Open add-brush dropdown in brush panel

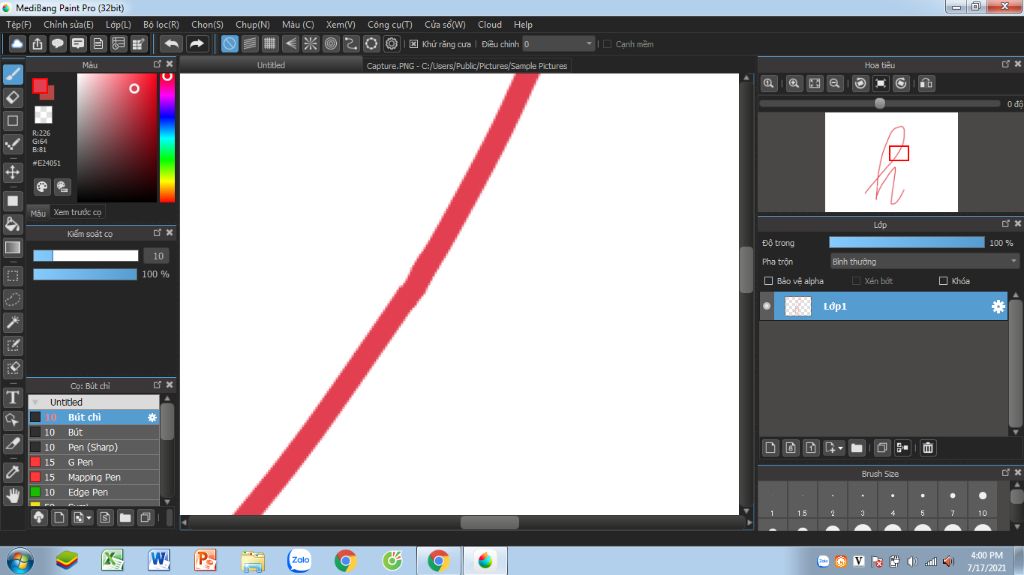[x=89, y=518]
